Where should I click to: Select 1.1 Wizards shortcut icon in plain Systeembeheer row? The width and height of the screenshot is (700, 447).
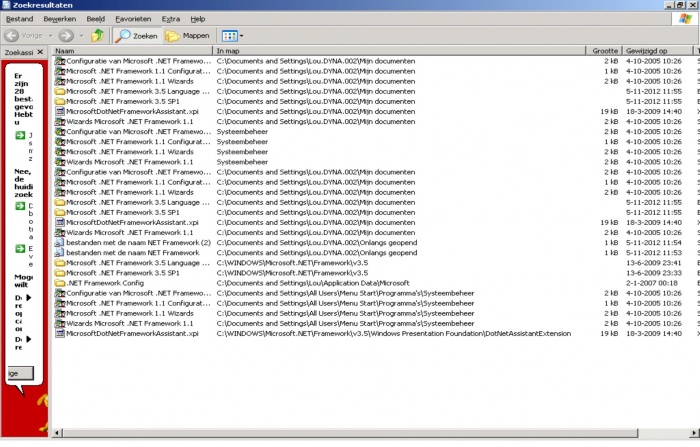click(x=59, y=152)
